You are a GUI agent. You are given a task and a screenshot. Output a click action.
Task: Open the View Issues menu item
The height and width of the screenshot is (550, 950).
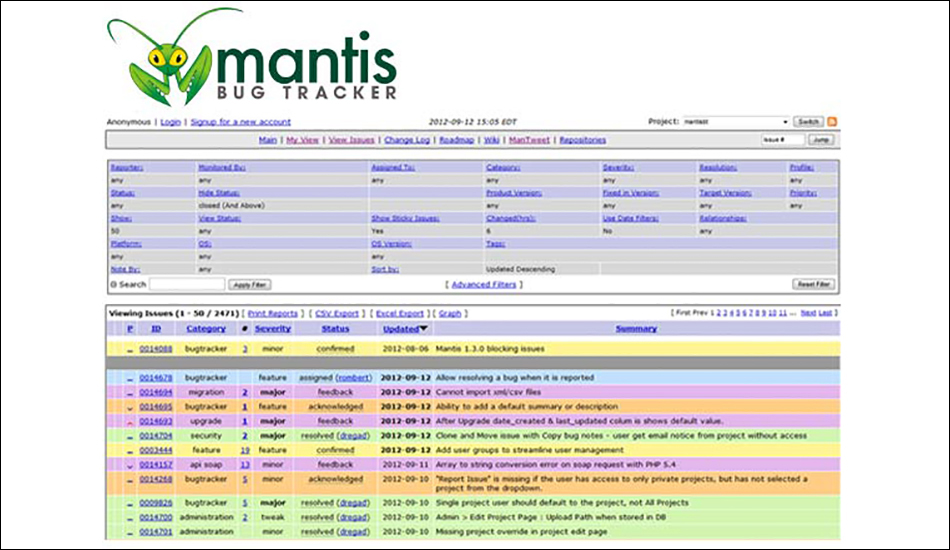351,140
